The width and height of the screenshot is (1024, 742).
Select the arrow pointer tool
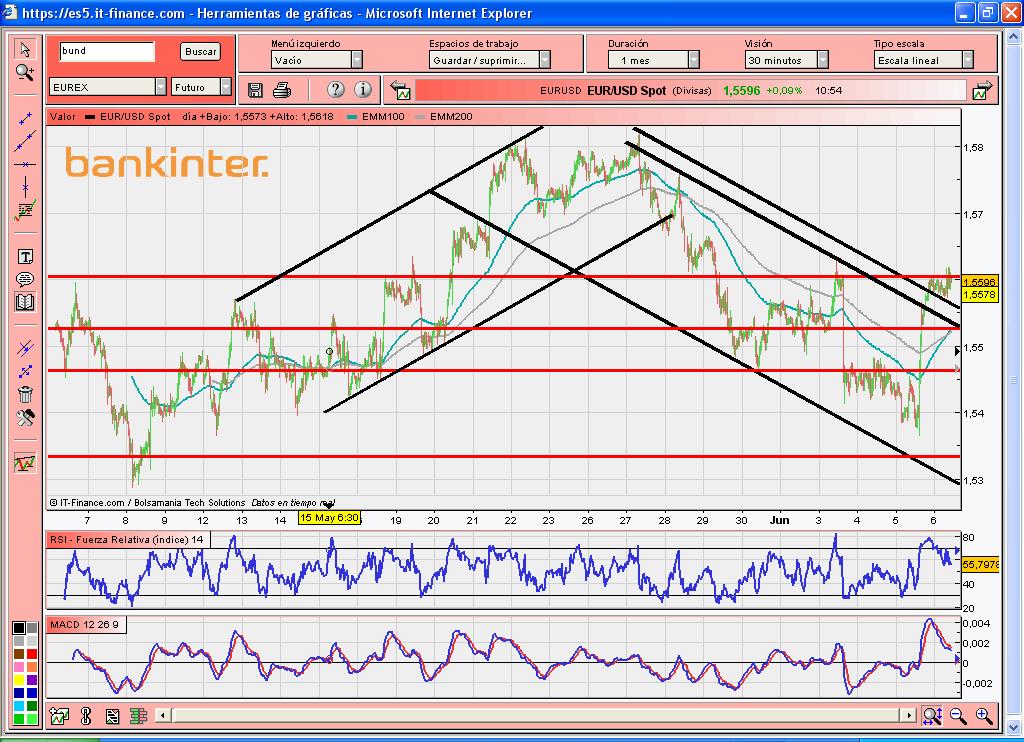coord(25,50)
